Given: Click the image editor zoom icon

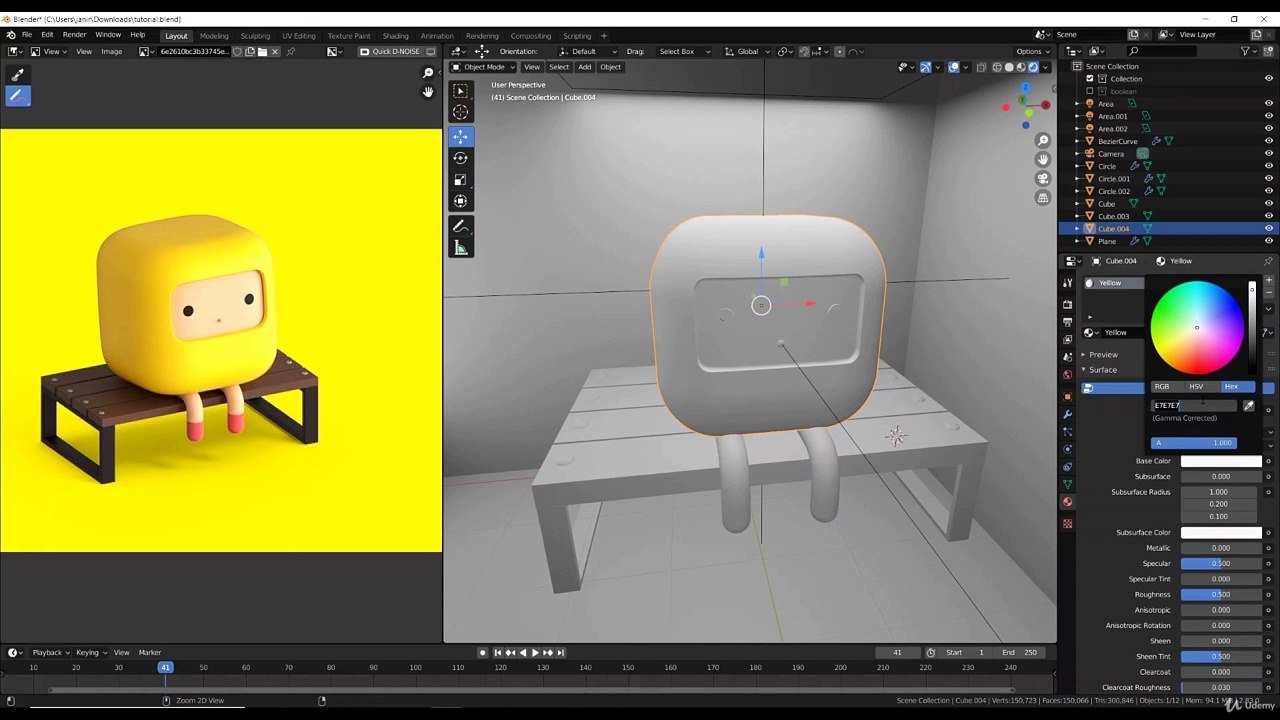Looking at the screenshot, I should [428, 73].
